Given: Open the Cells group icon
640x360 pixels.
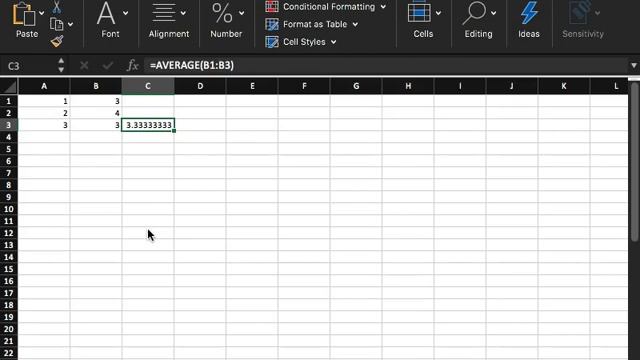Looking at the screenshot, I should coord(419,12).
